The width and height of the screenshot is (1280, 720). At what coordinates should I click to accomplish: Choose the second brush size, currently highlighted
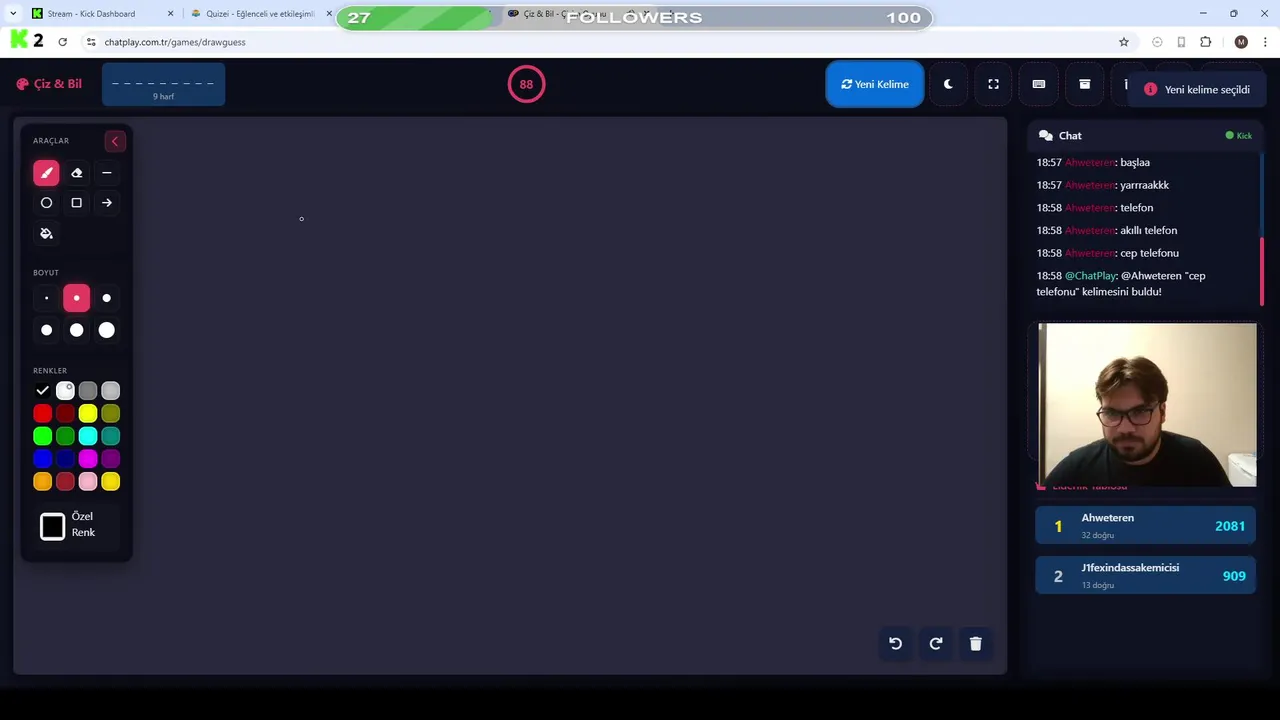pos(76,298)
